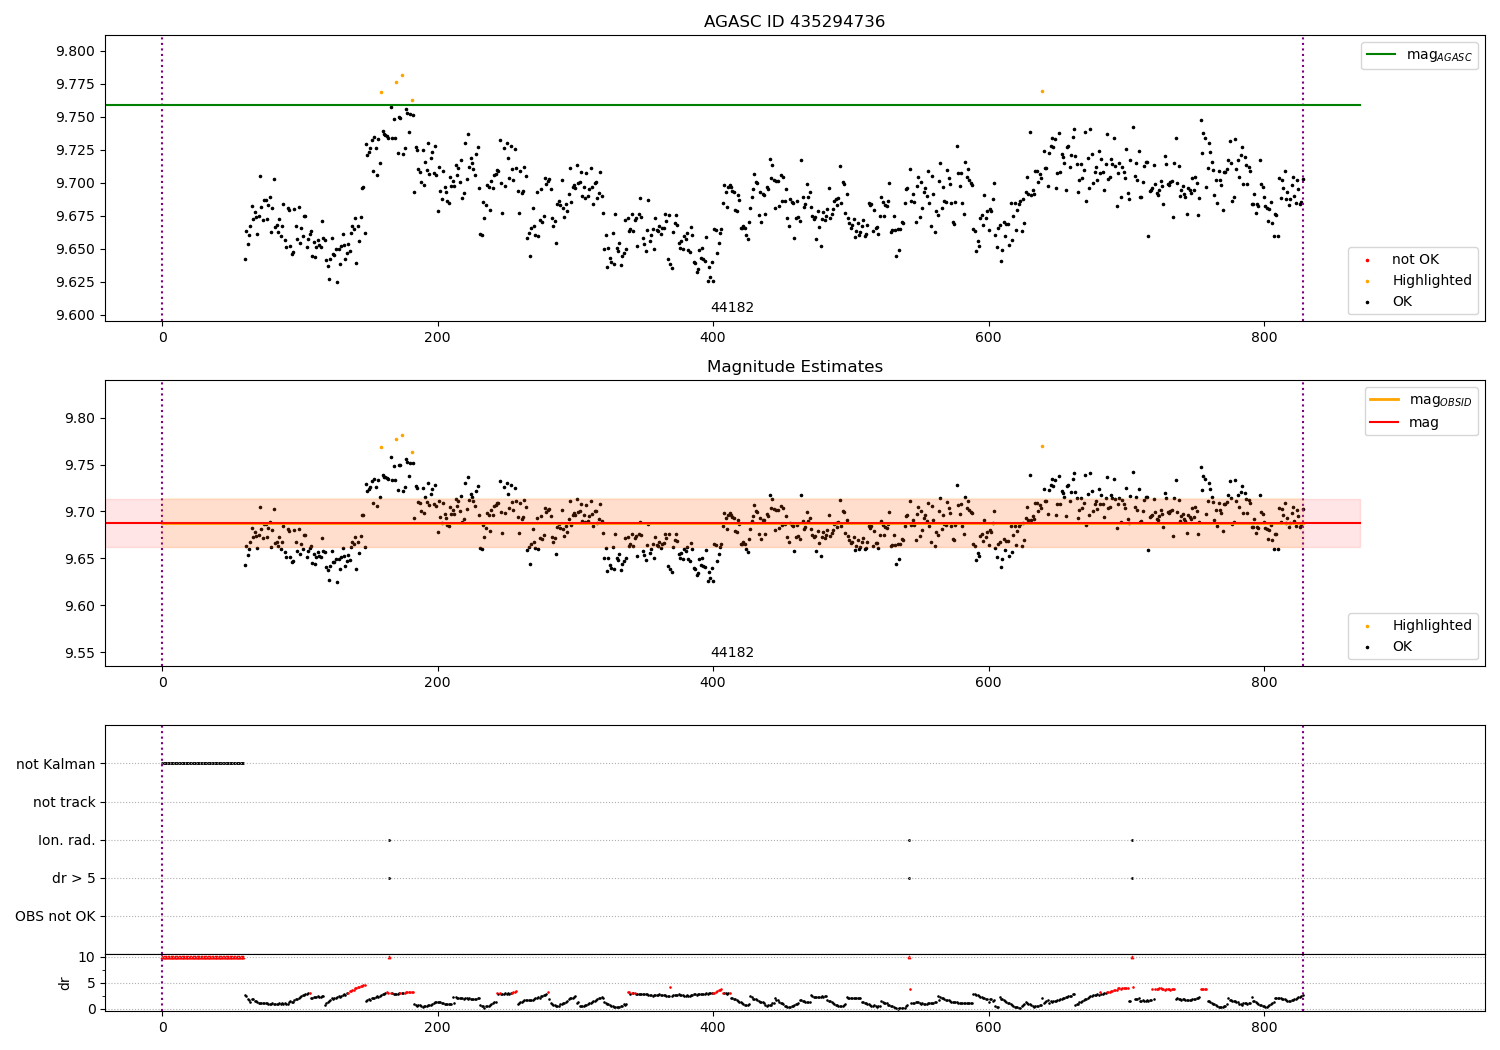Click the isolated orange point near x=640 in top plot

[1042, 91]
